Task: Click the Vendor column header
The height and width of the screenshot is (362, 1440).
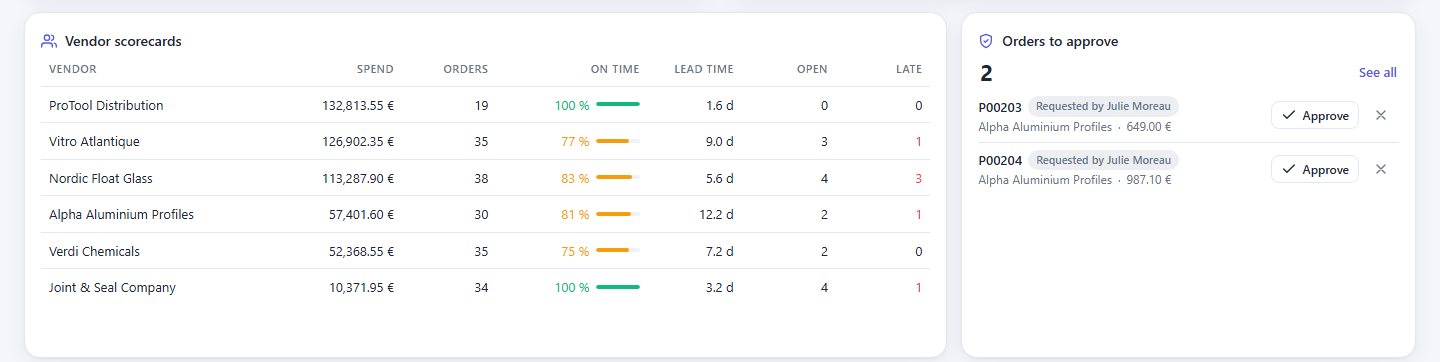Action: click(x=73, y=69)
